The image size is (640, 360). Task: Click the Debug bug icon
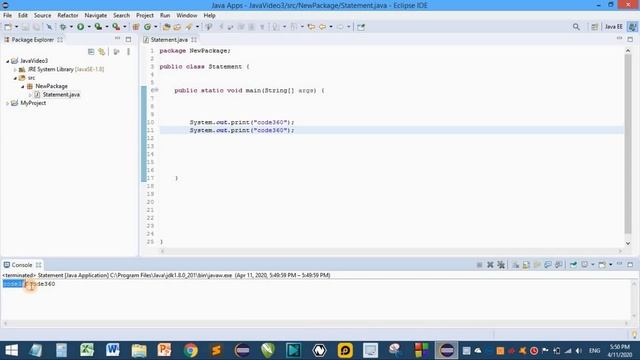coord(63,27)
